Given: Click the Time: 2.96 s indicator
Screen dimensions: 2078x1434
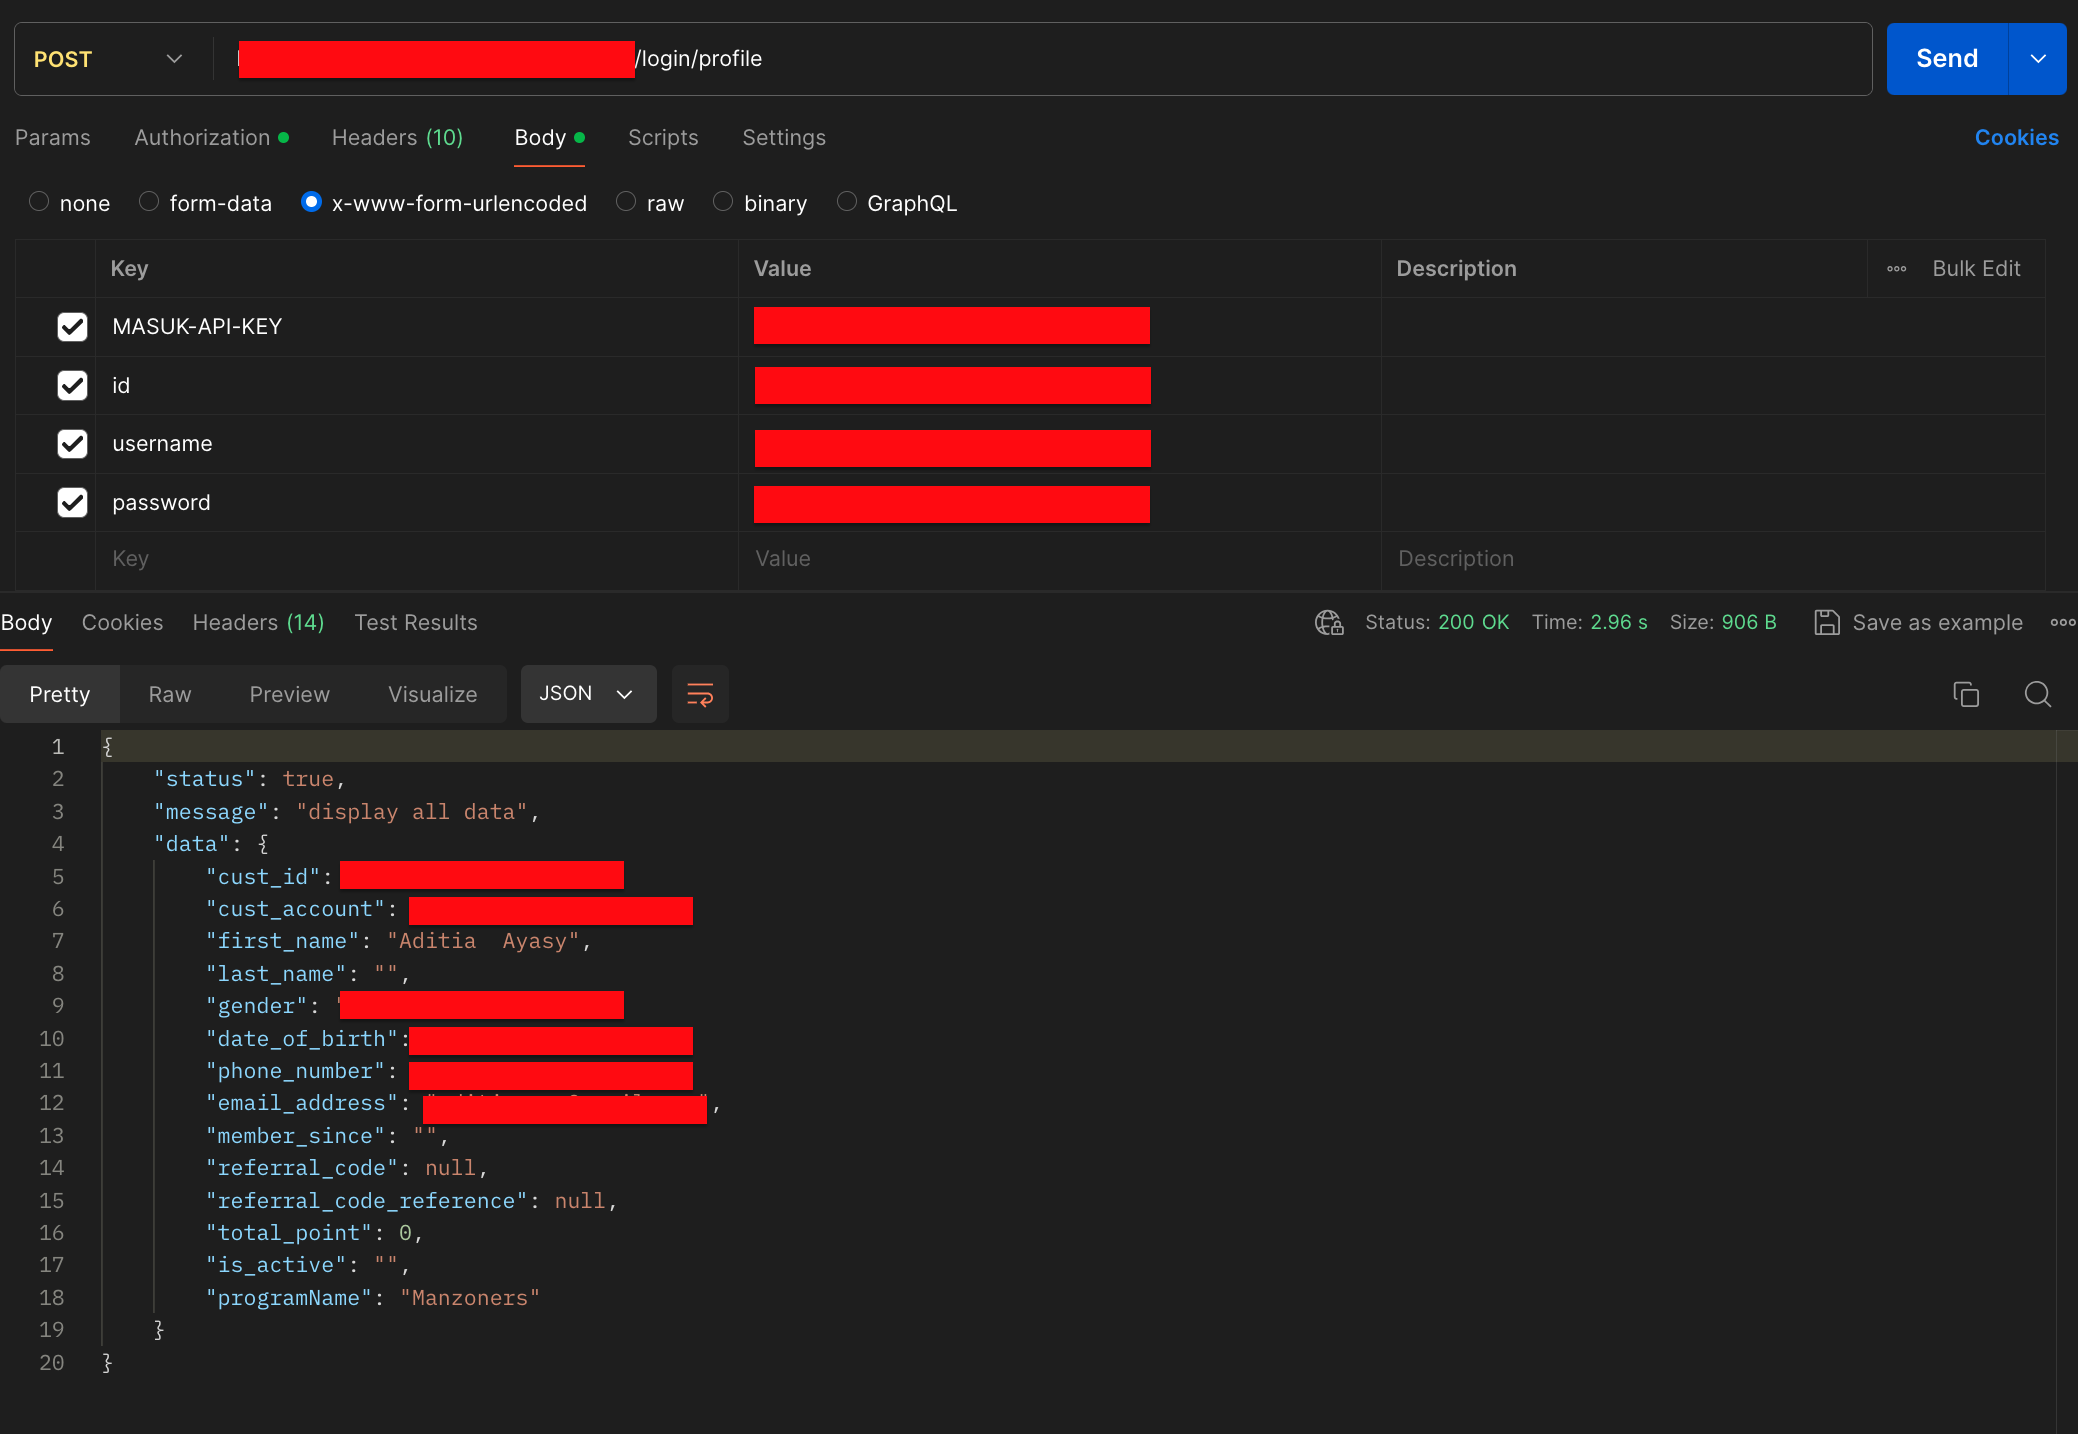Looking at the screenshot, I should [1589, 622].
